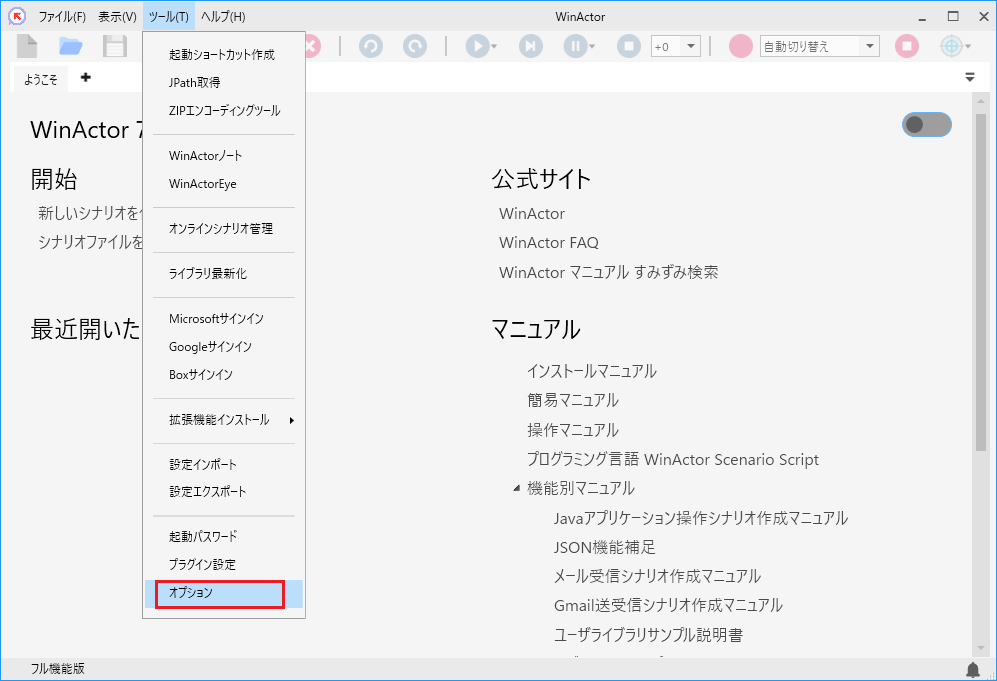Open Javaアプリケーション操作シナリオ作成マニュアル
Screen dimensions: 997x681
point(701,519)
